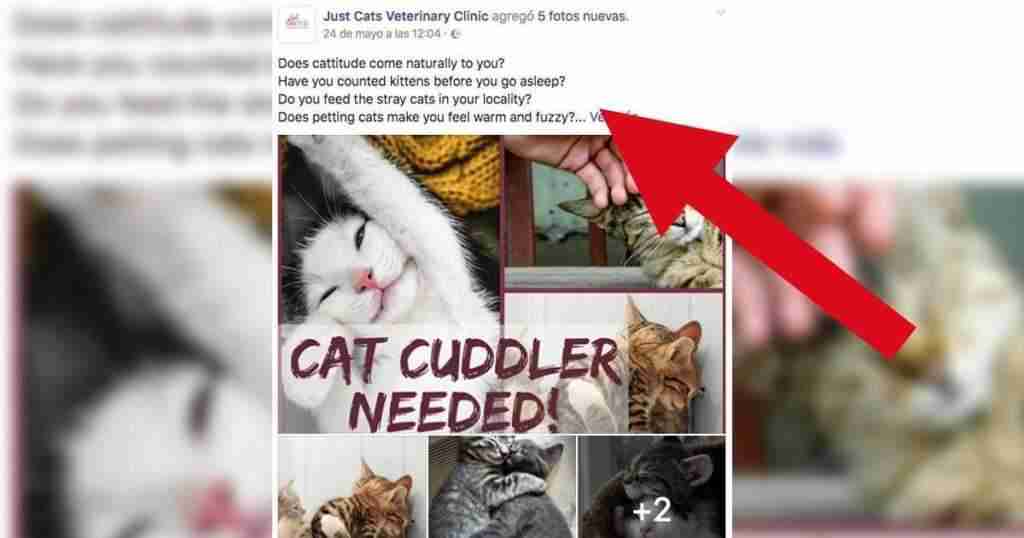1024x538 pixels.
Task: Click the post timestamp 24 de mayo
Action: coord(381,34)
